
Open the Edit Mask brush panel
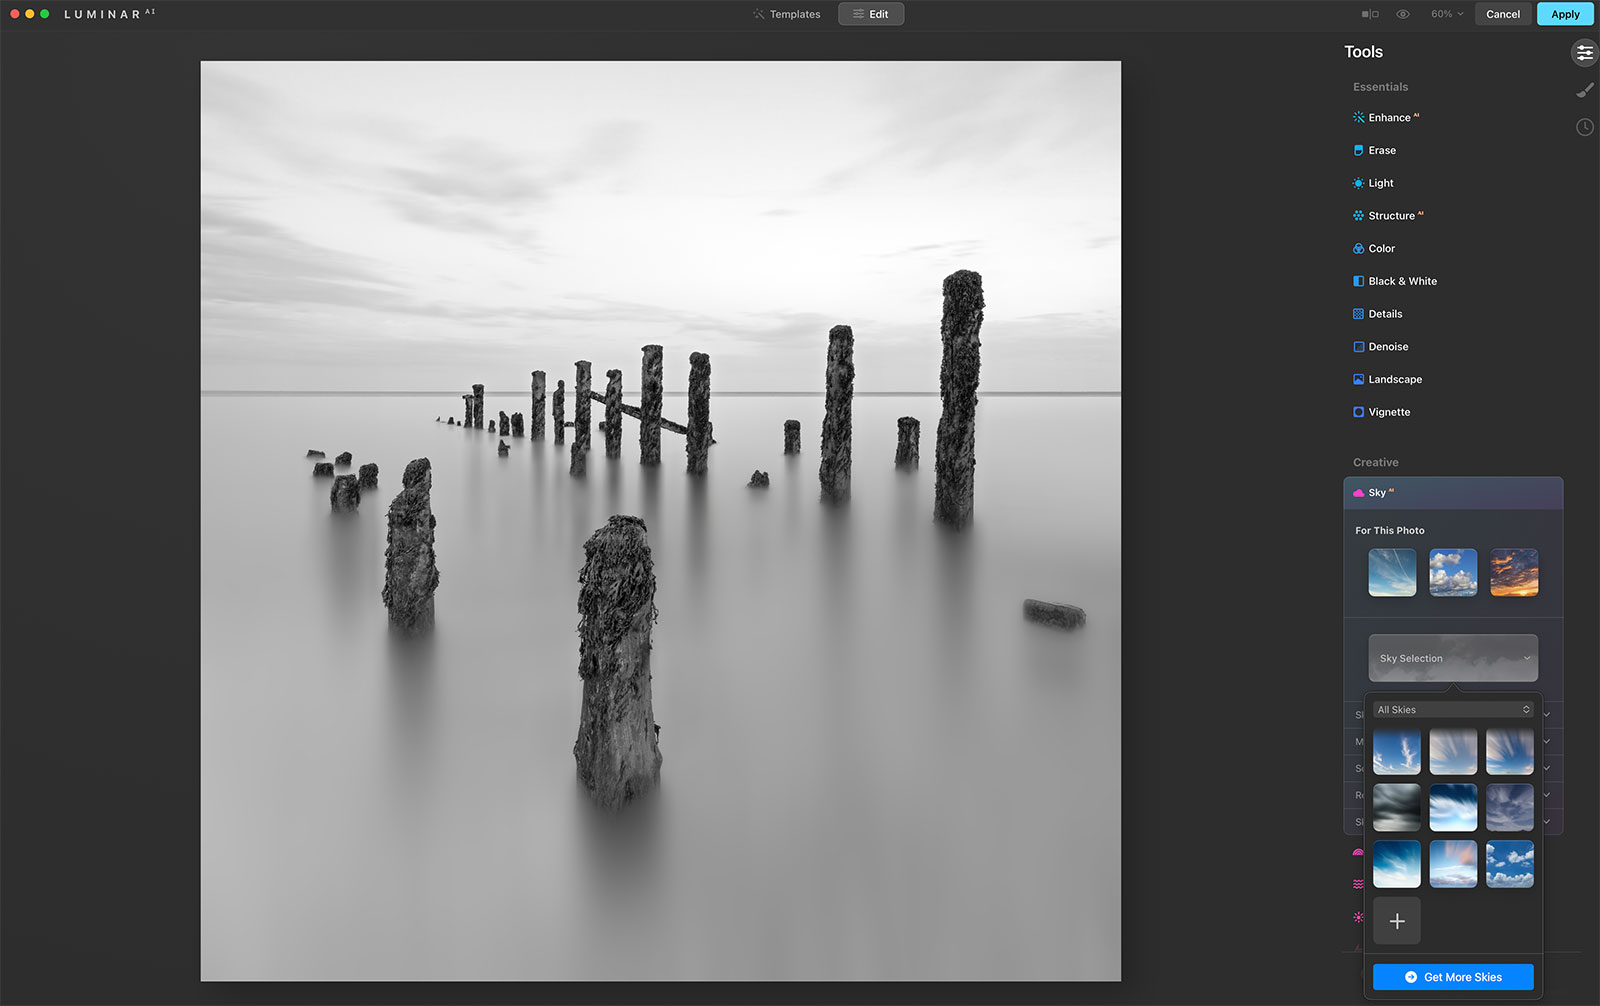1584,90
